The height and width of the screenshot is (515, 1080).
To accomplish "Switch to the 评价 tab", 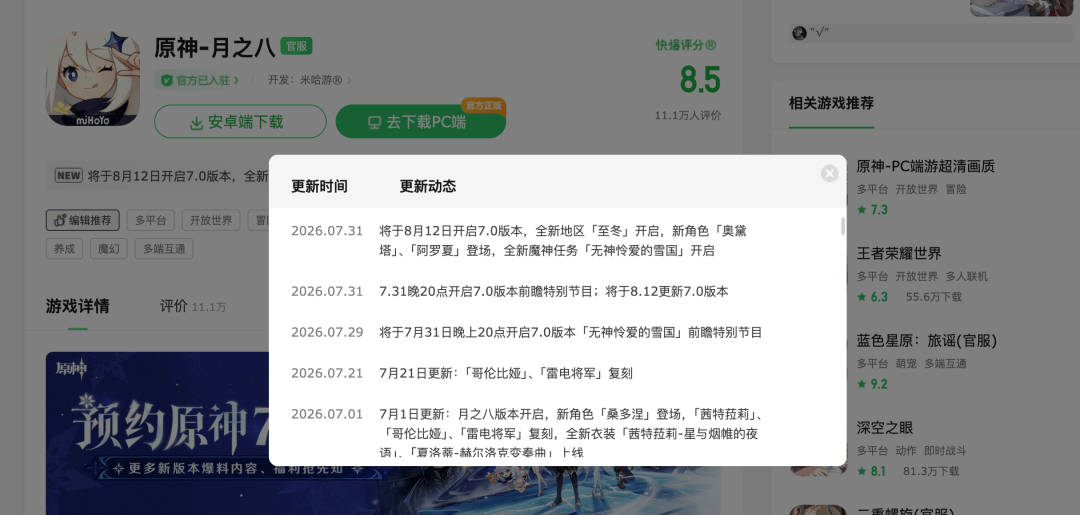I will [193, 306].
